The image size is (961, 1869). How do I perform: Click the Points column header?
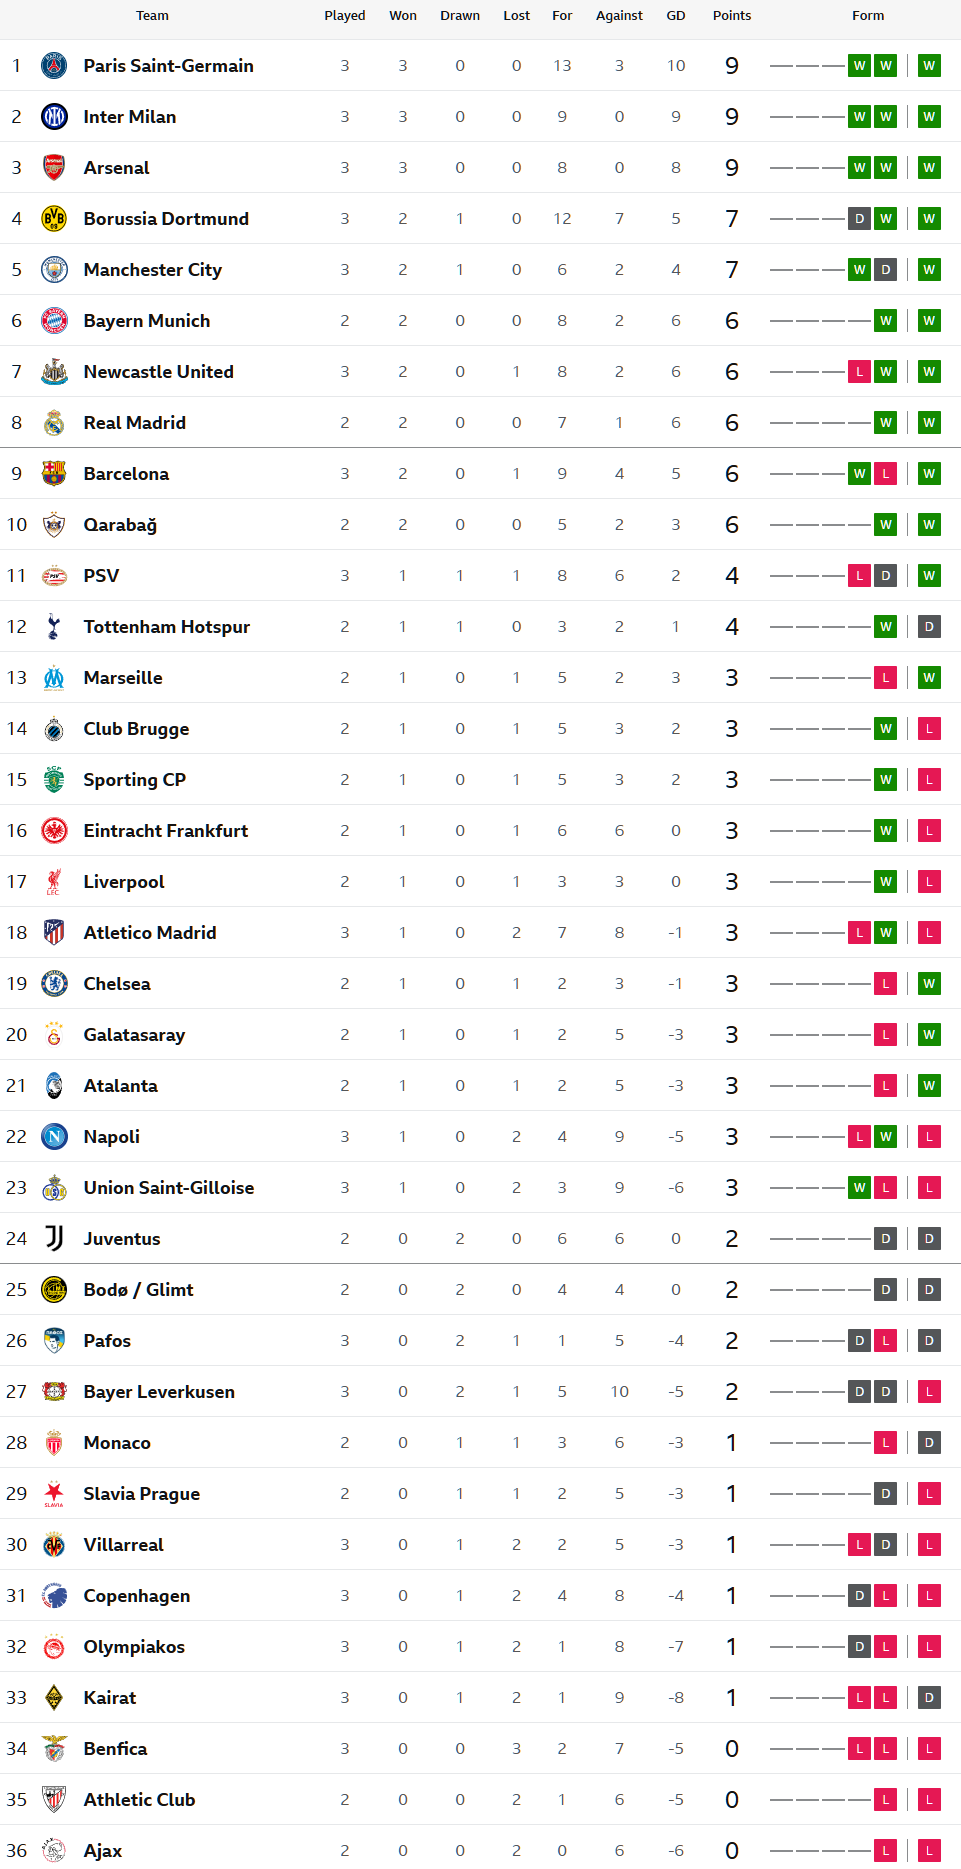pyautogui.click(x=732, y=16)
